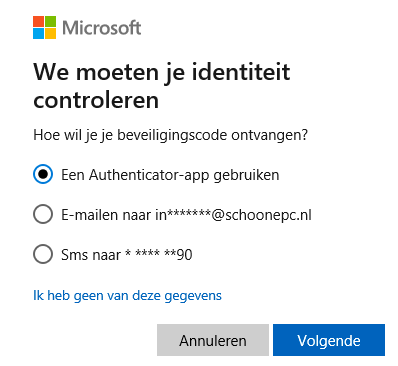398x366 pixels.
Task: Click the 'E-mailen naar' label words
Action: pos(106,215)
